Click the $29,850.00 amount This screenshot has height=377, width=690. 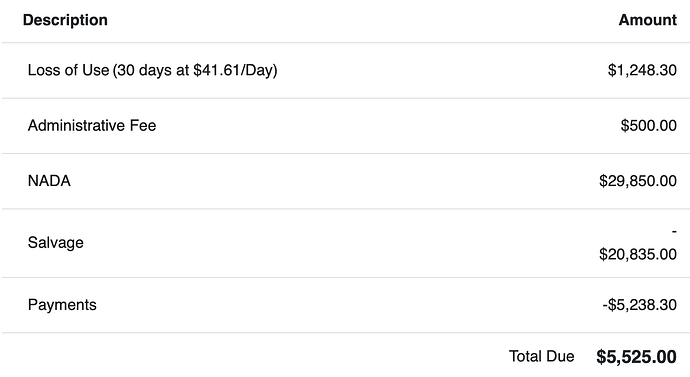click(638, 181)
